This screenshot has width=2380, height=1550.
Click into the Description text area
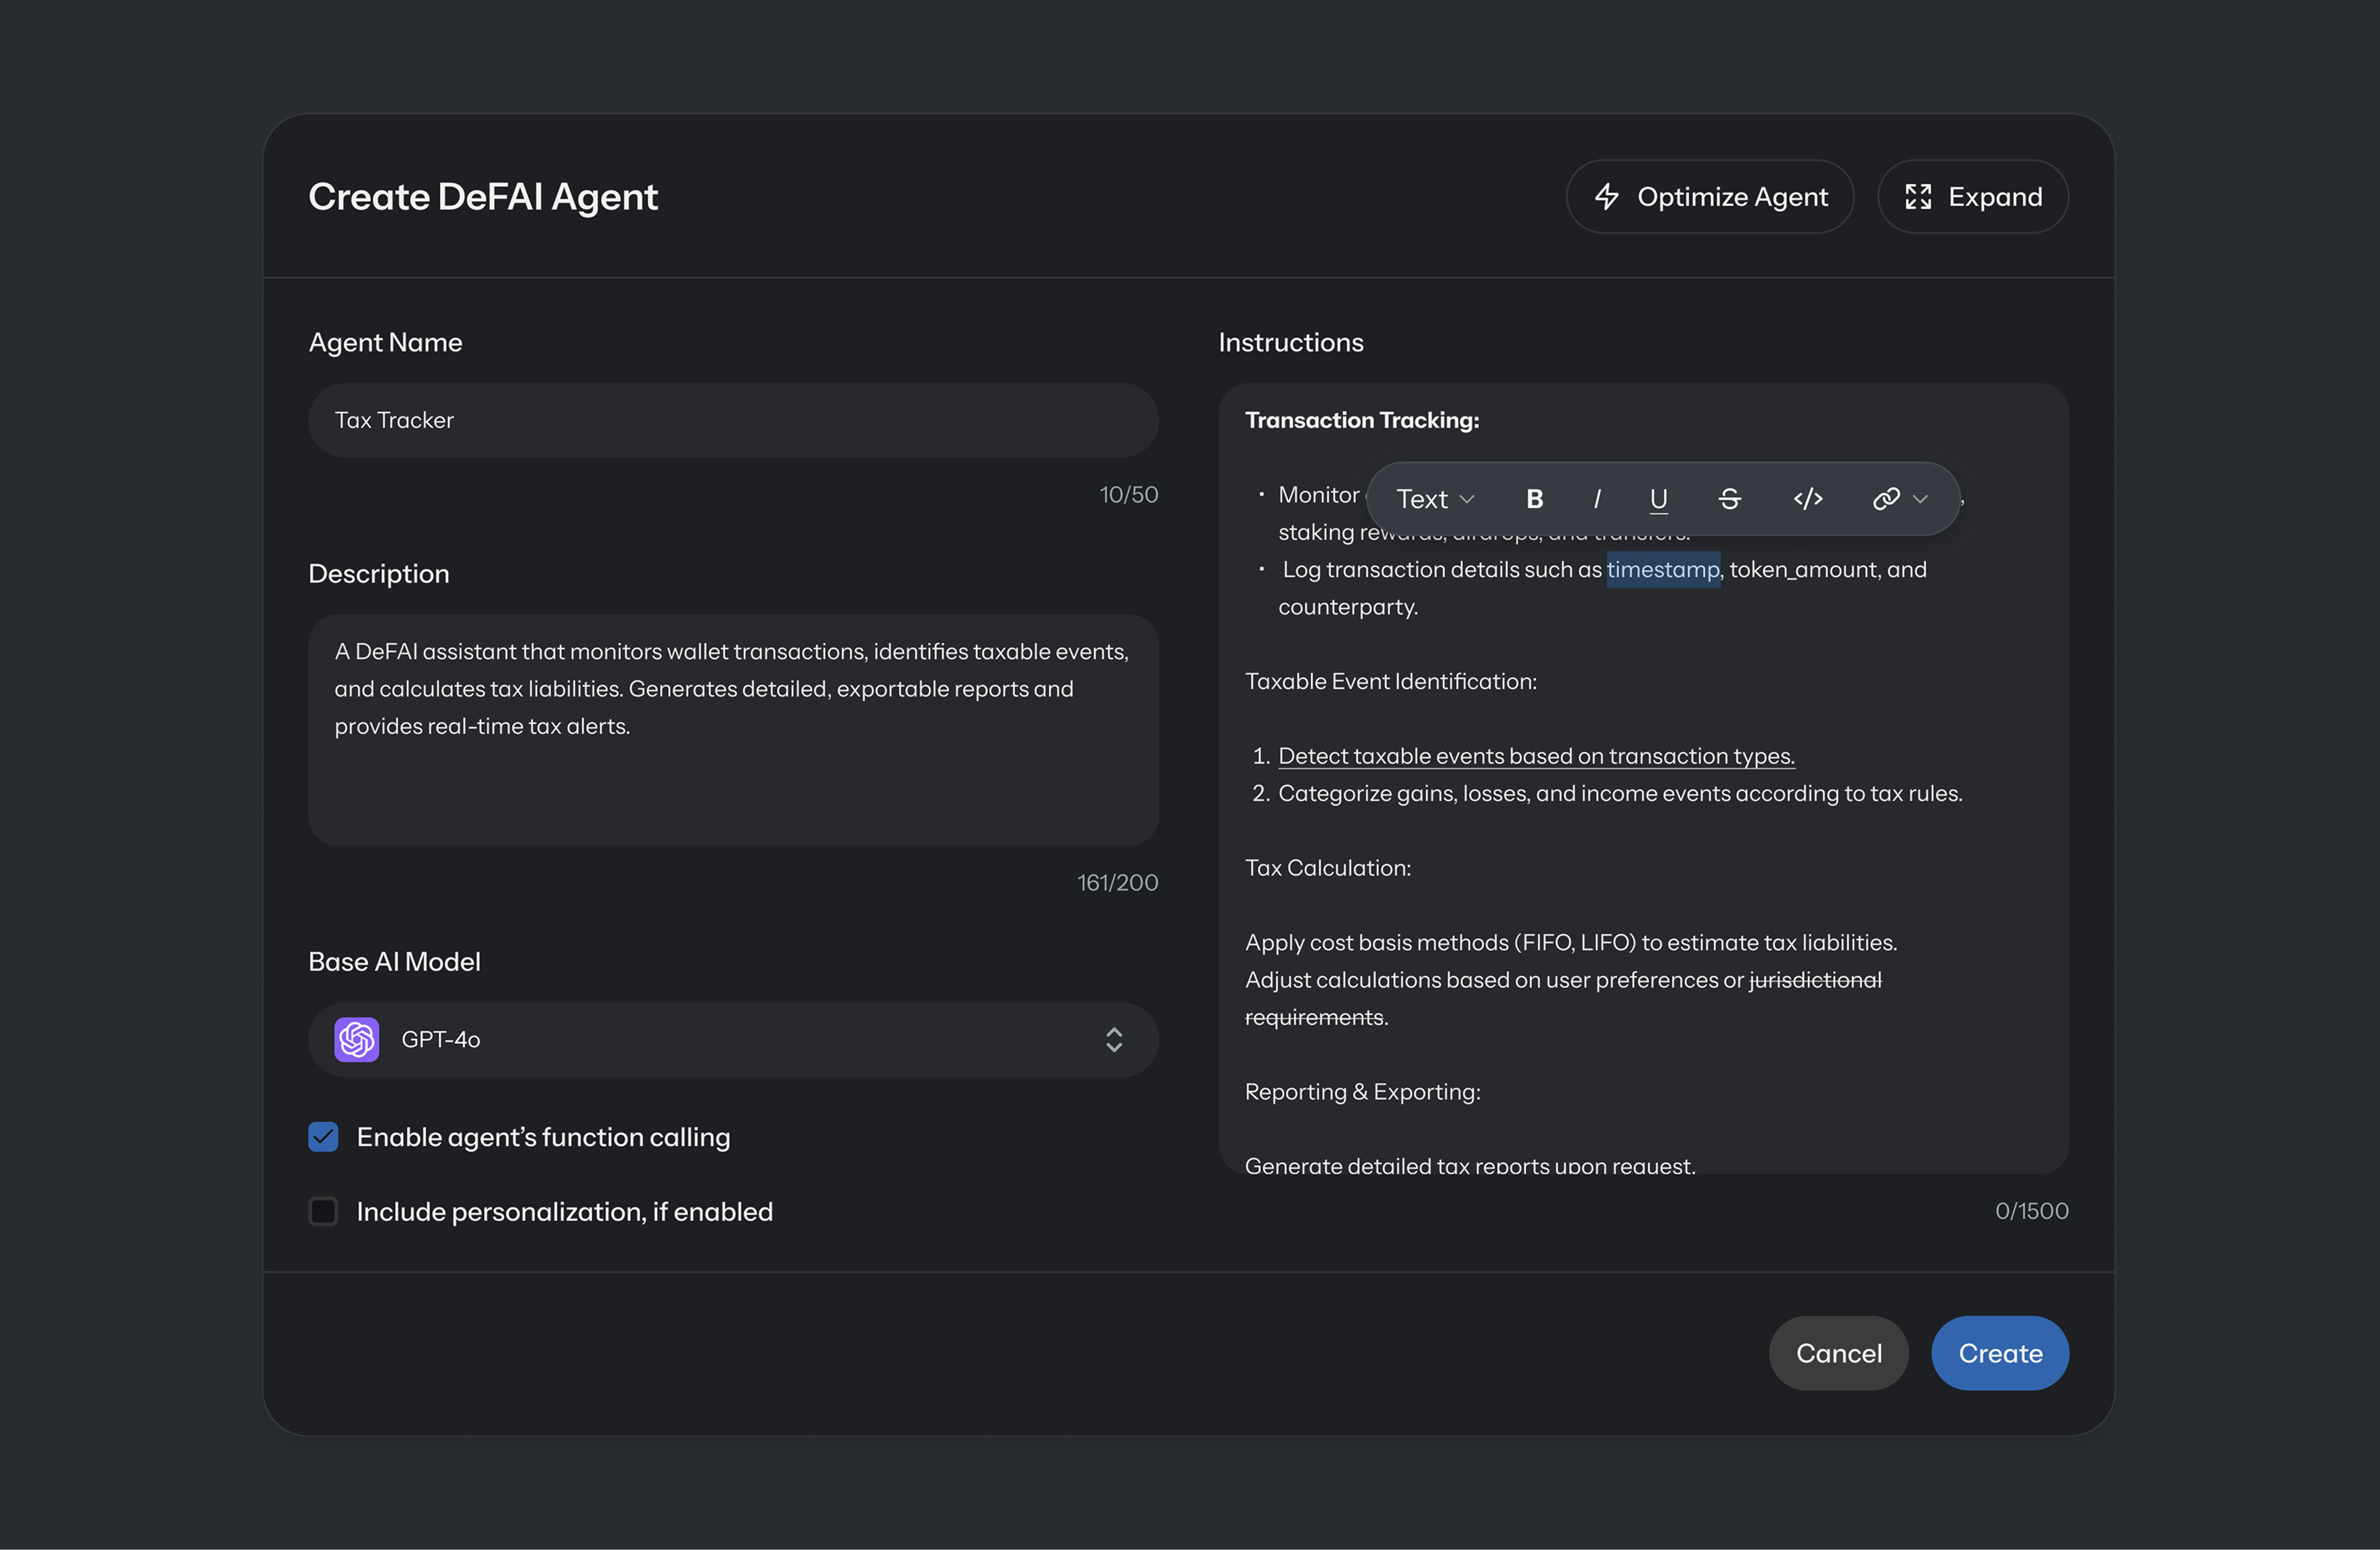coord(733,730)
